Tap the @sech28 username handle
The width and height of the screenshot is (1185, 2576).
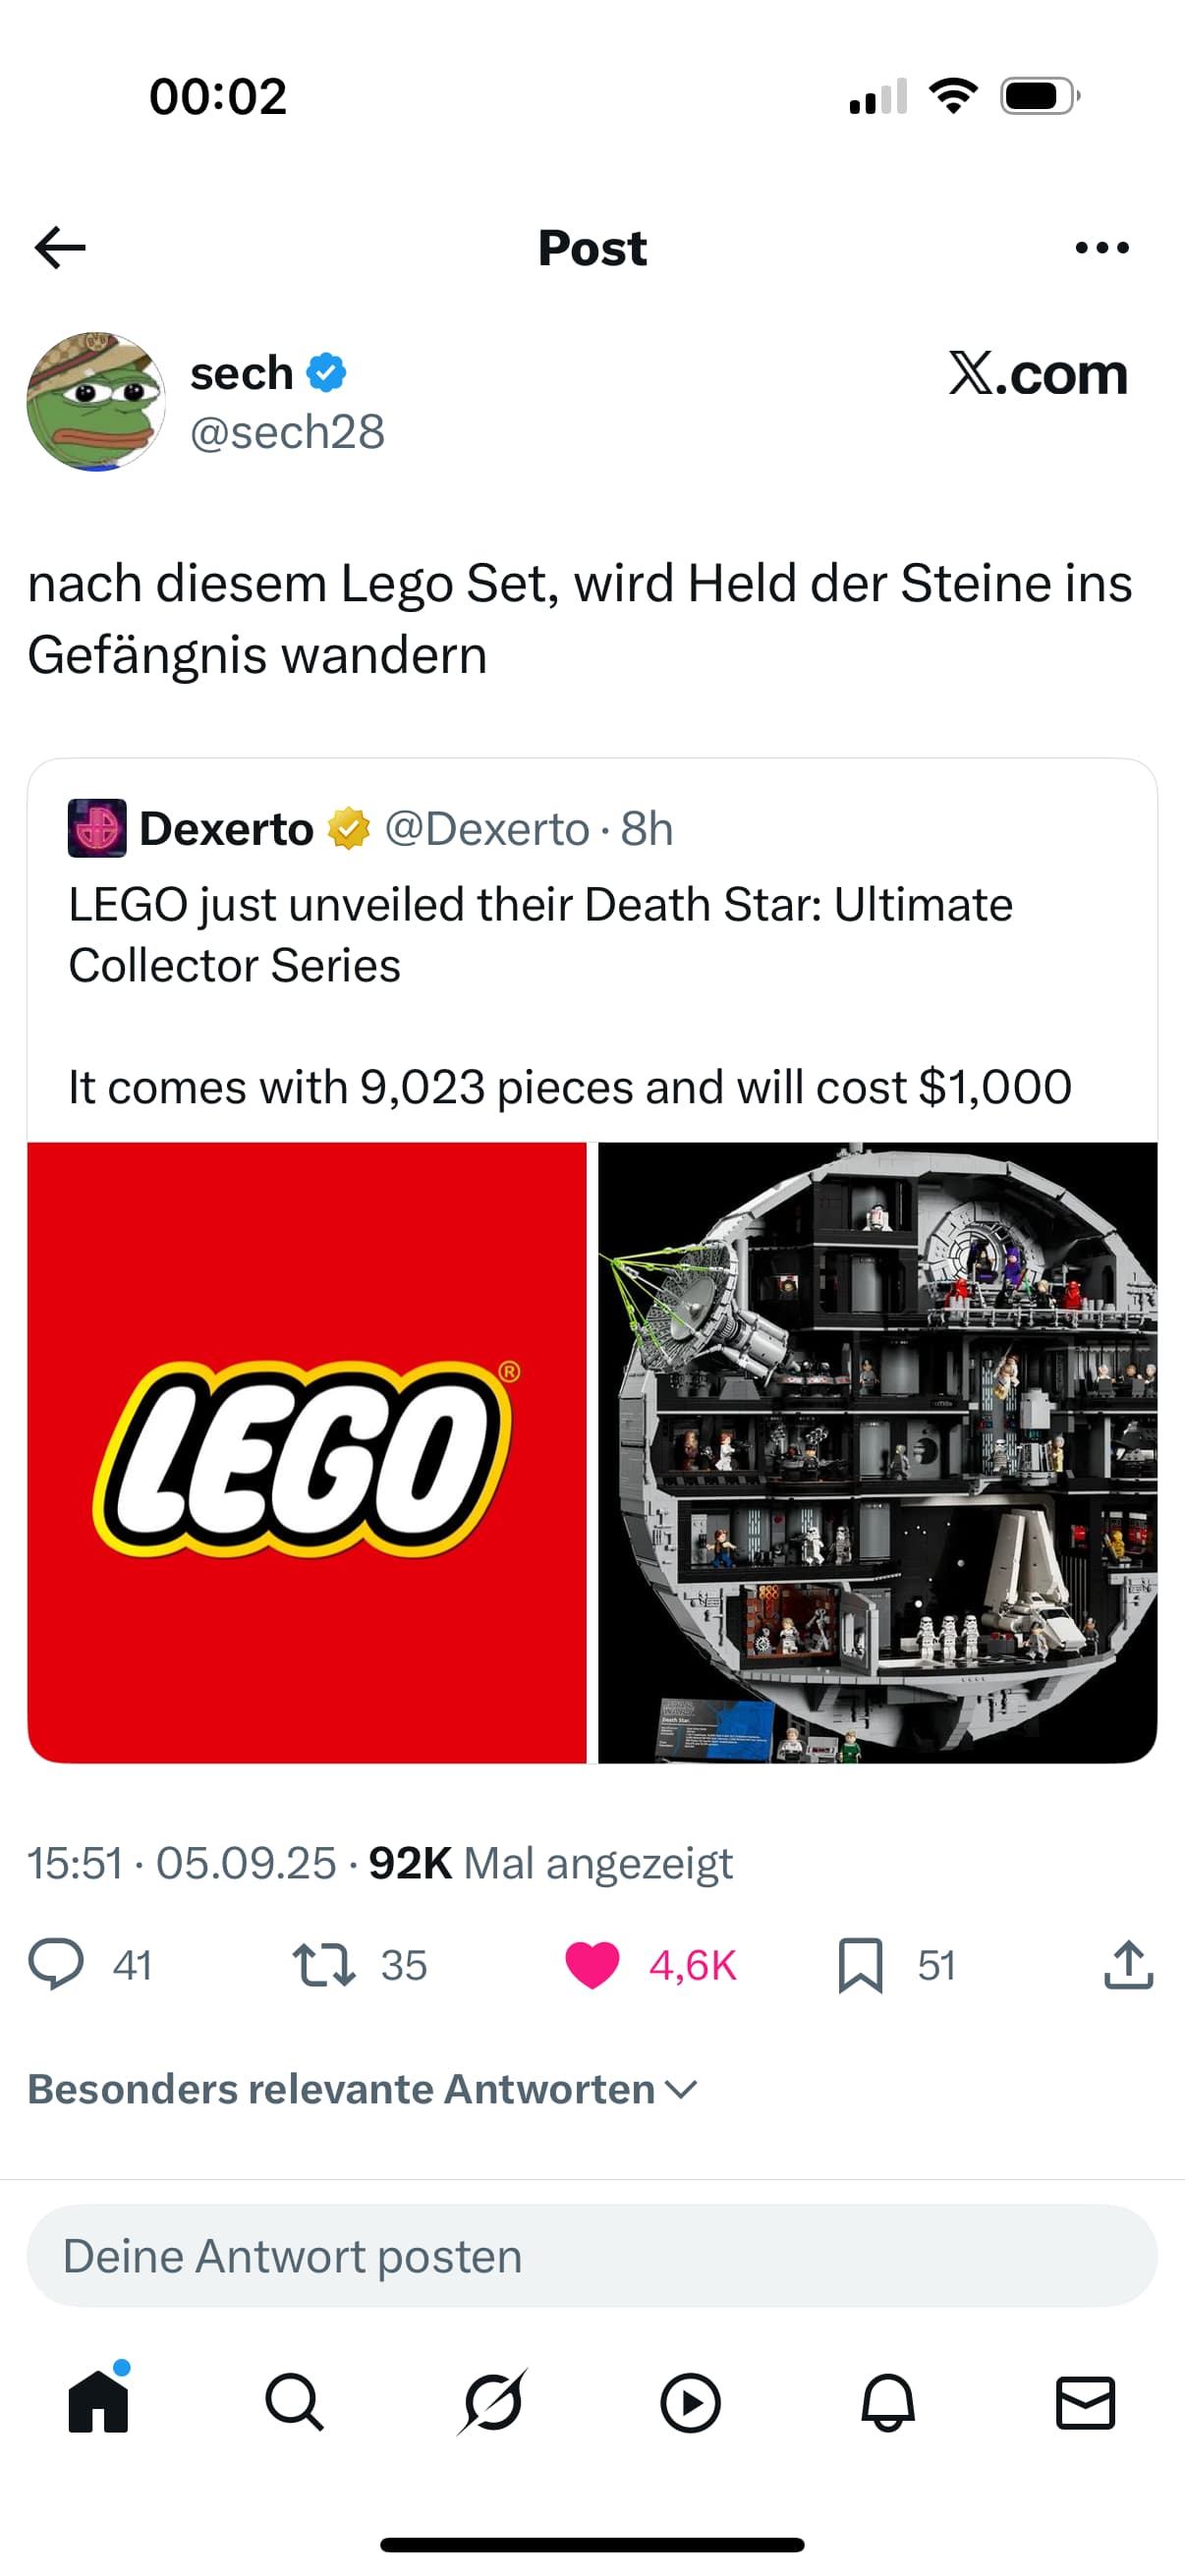point(287,432)
